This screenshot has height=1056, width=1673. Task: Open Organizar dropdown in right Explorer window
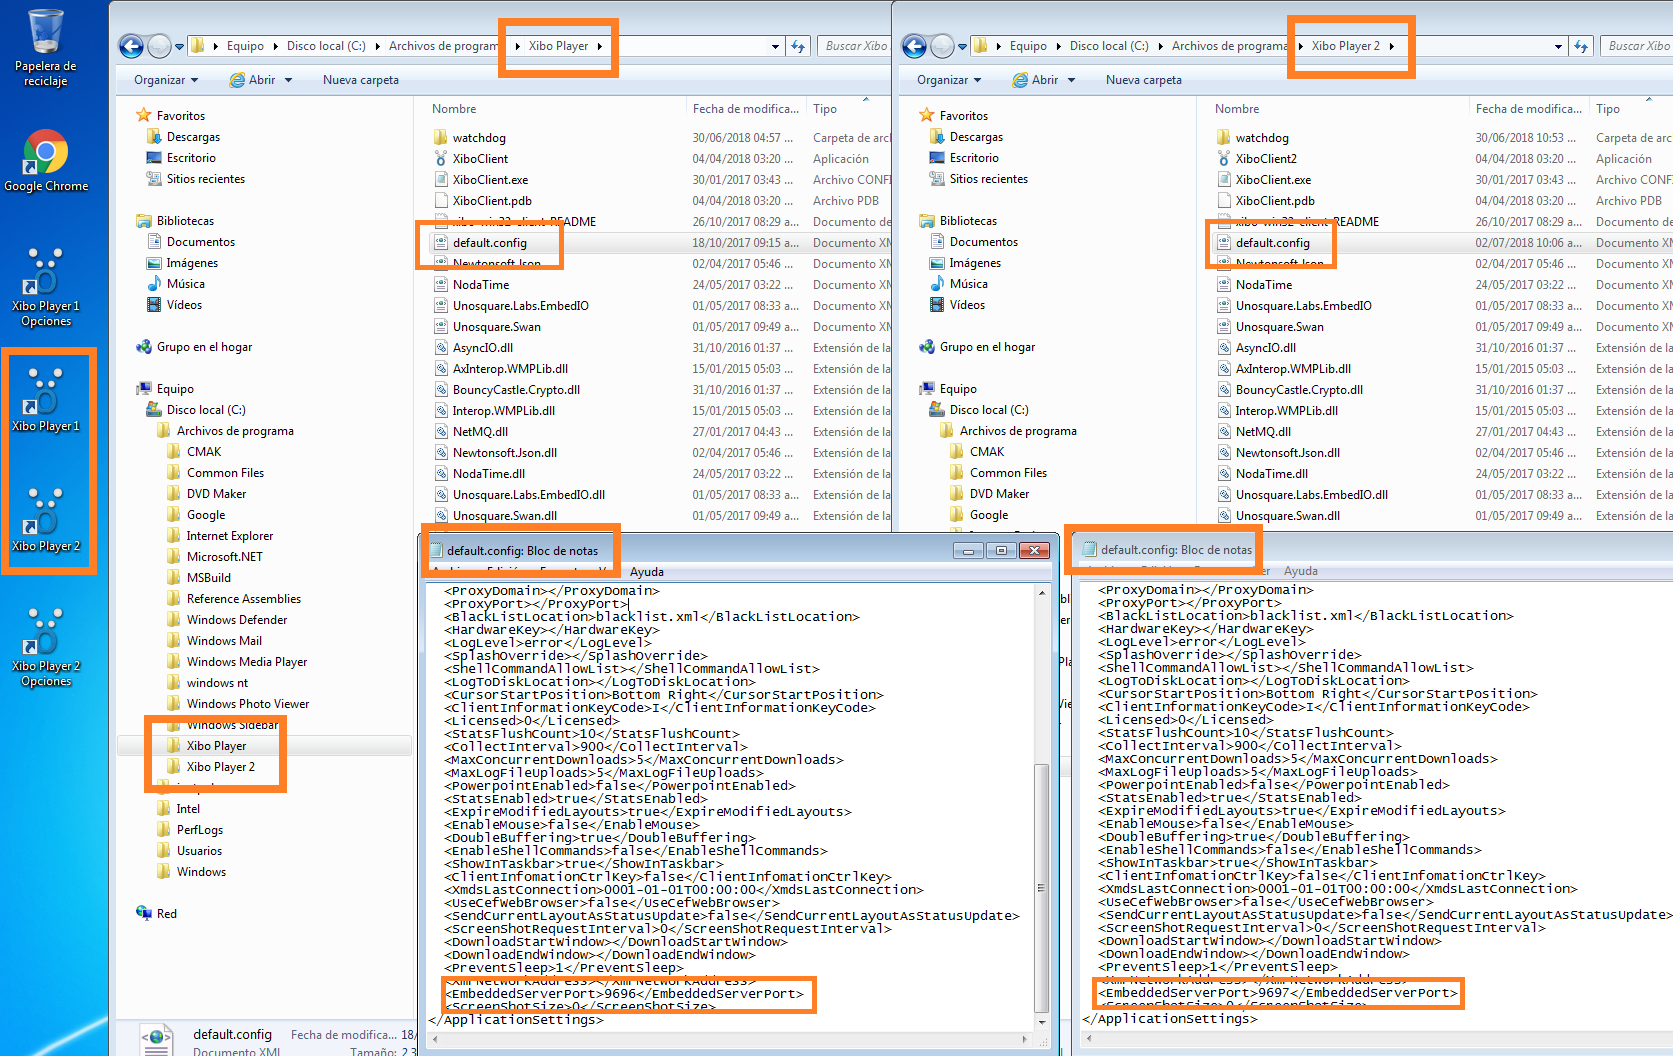[x=949, y=80]
